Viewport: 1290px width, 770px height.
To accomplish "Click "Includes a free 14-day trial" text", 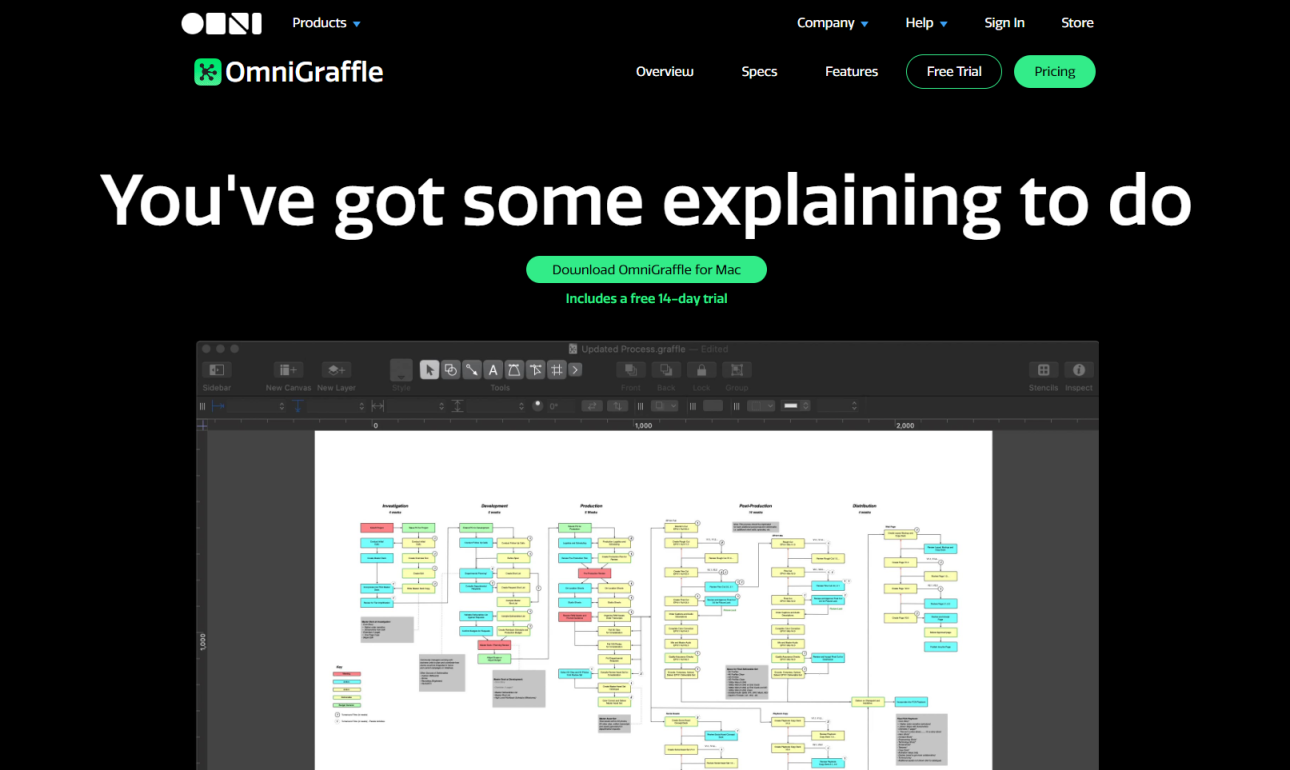I will point(646,299).
